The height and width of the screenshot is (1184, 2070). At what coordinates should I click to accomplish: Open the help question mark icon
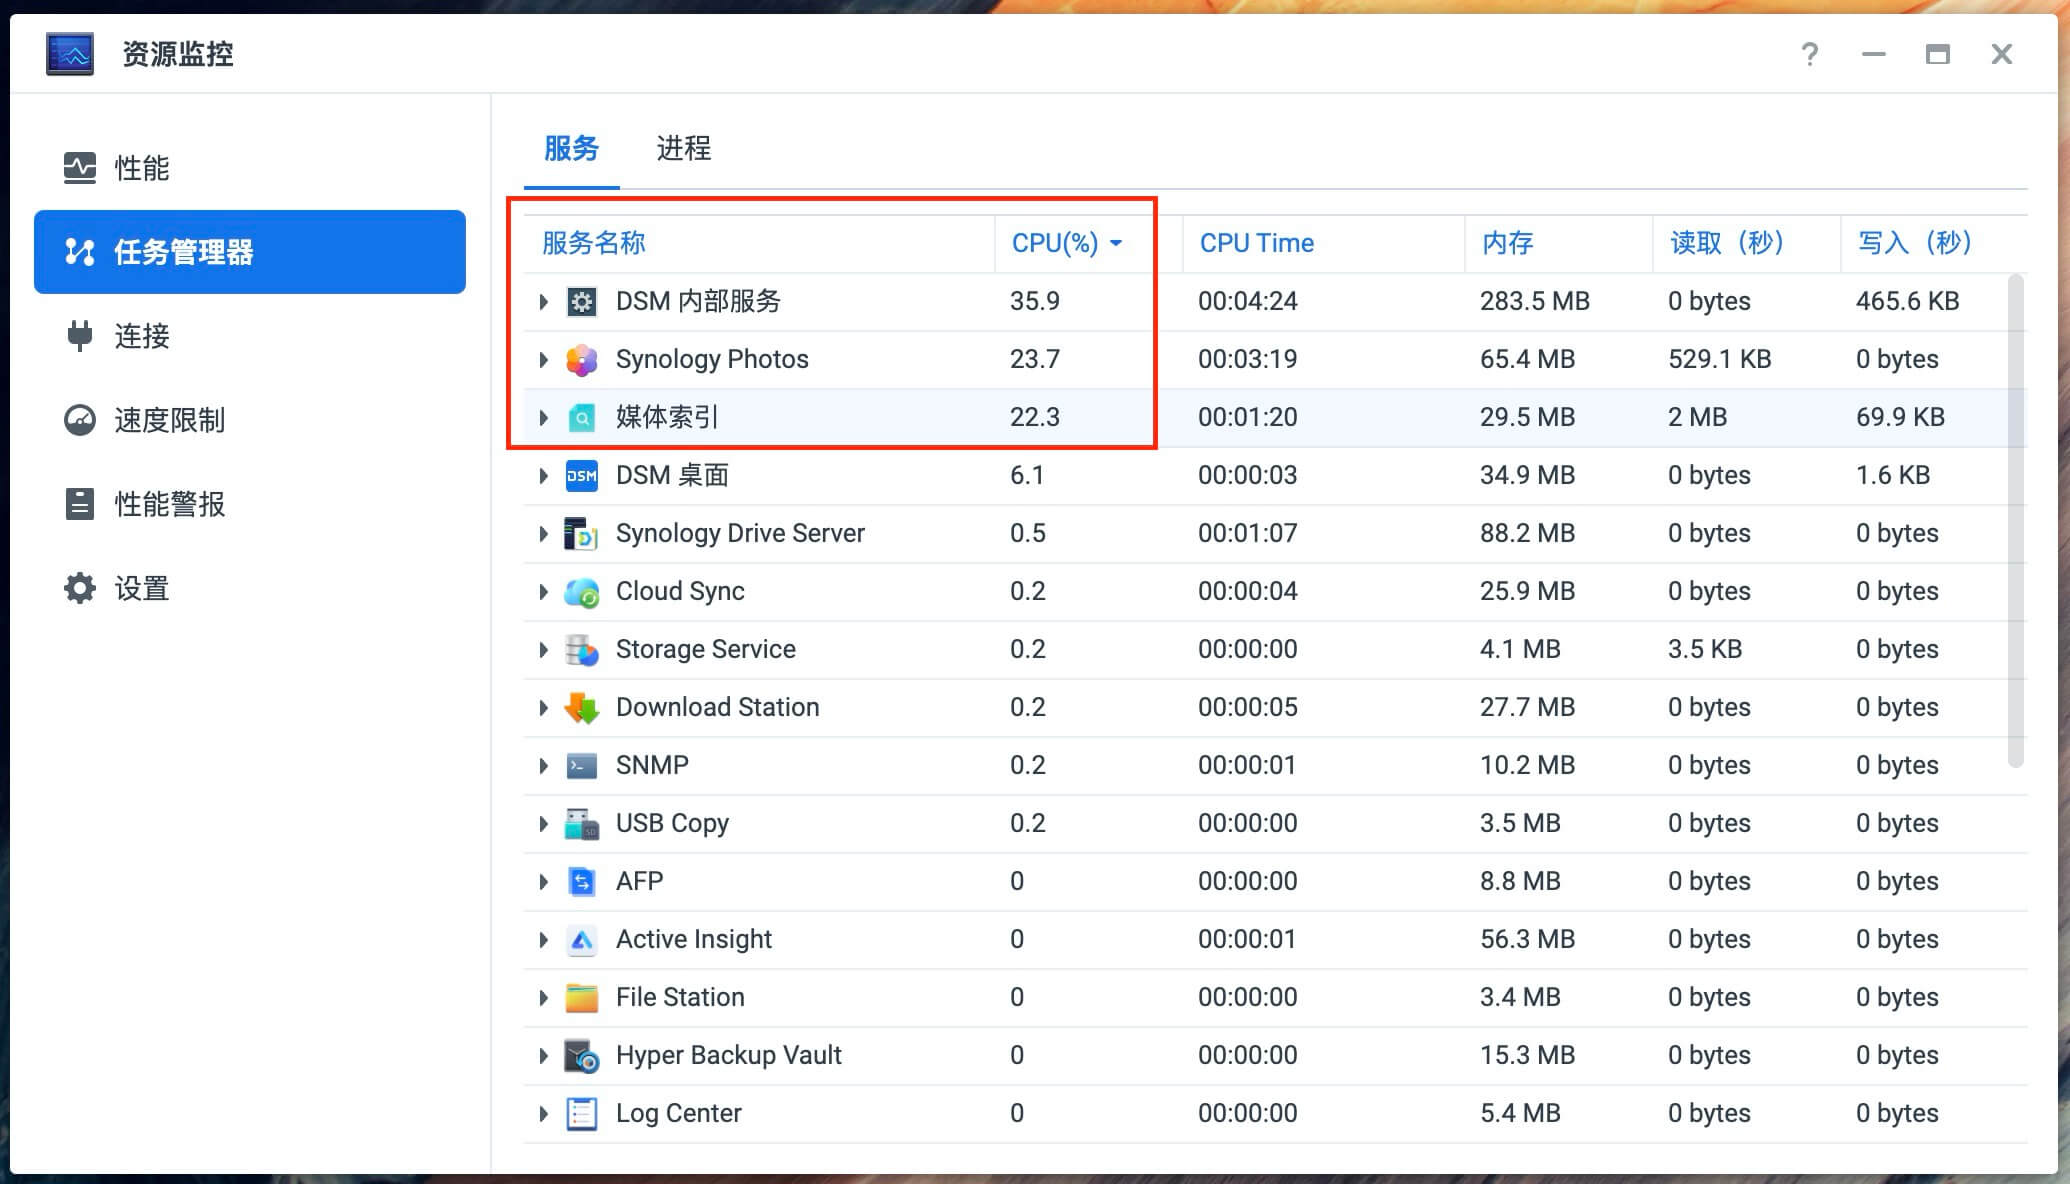pos(1809,54)
